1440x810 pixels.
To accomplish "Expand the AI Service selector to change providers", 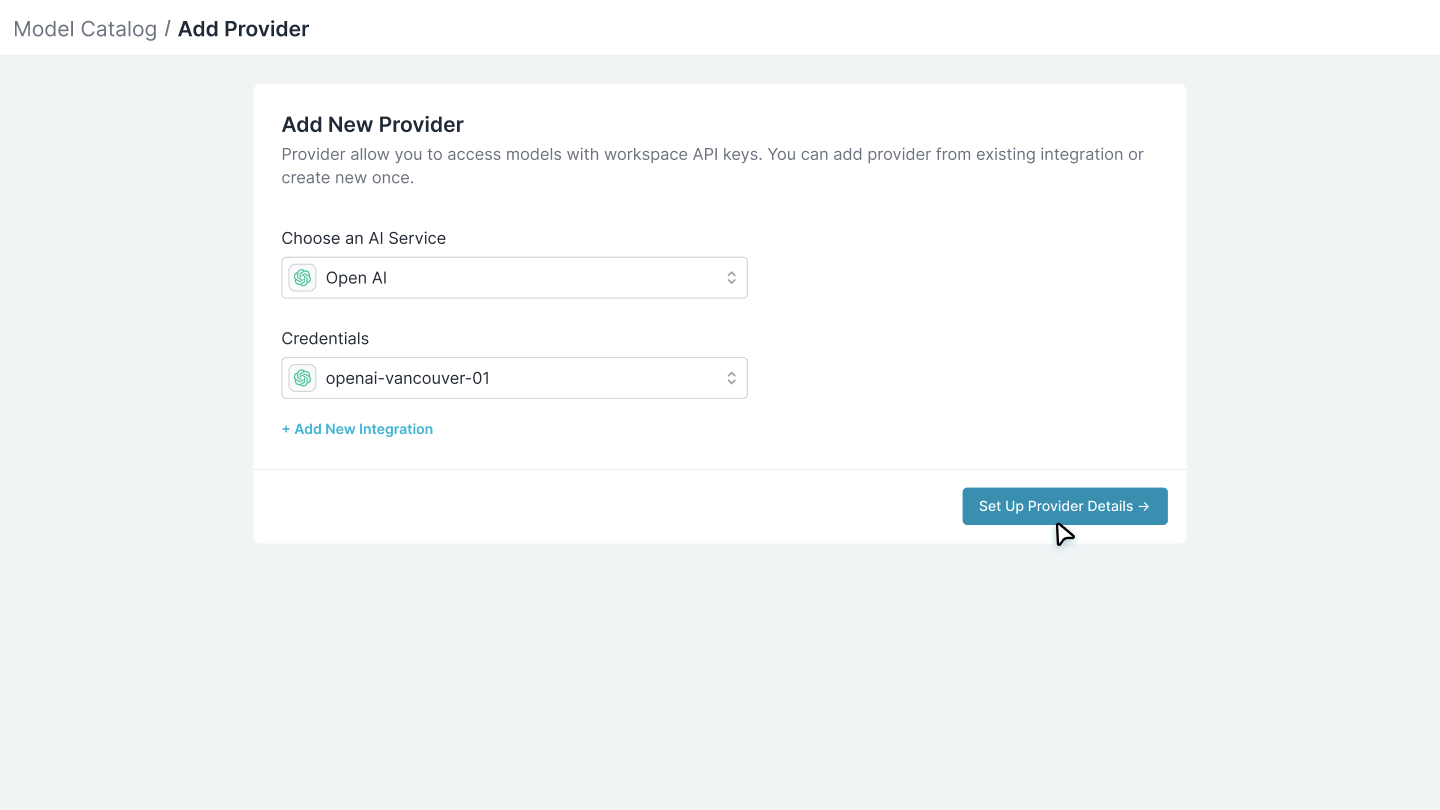I will tap(514, 277).
